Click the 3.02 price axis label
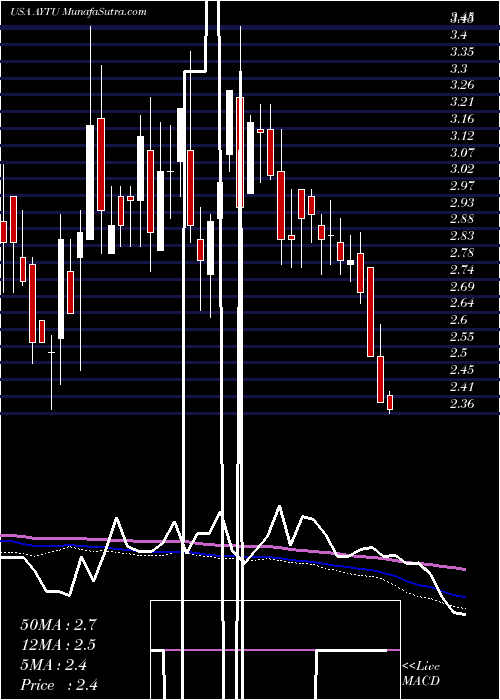Image resolution: width=500 pixels, height=700 pixels. [x=462, y=169]
